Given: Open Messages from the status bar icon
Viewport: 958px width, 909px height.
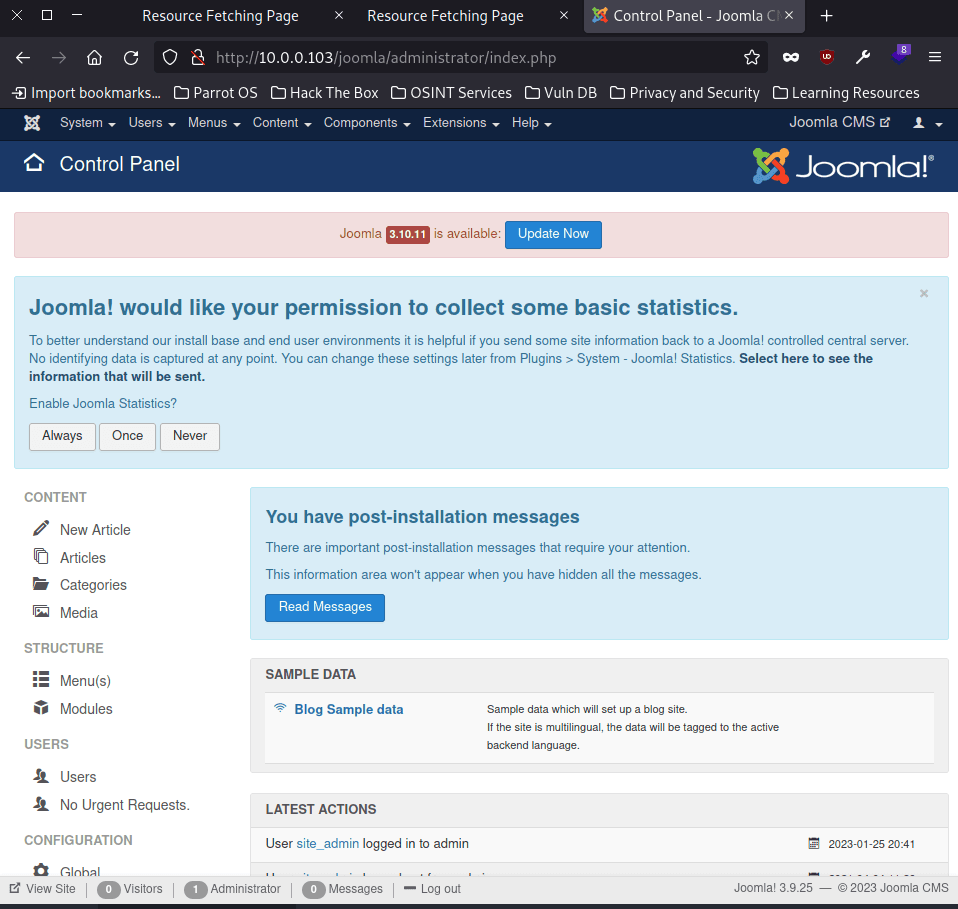Looking at the screenshot, I should (x=313, y=889).
